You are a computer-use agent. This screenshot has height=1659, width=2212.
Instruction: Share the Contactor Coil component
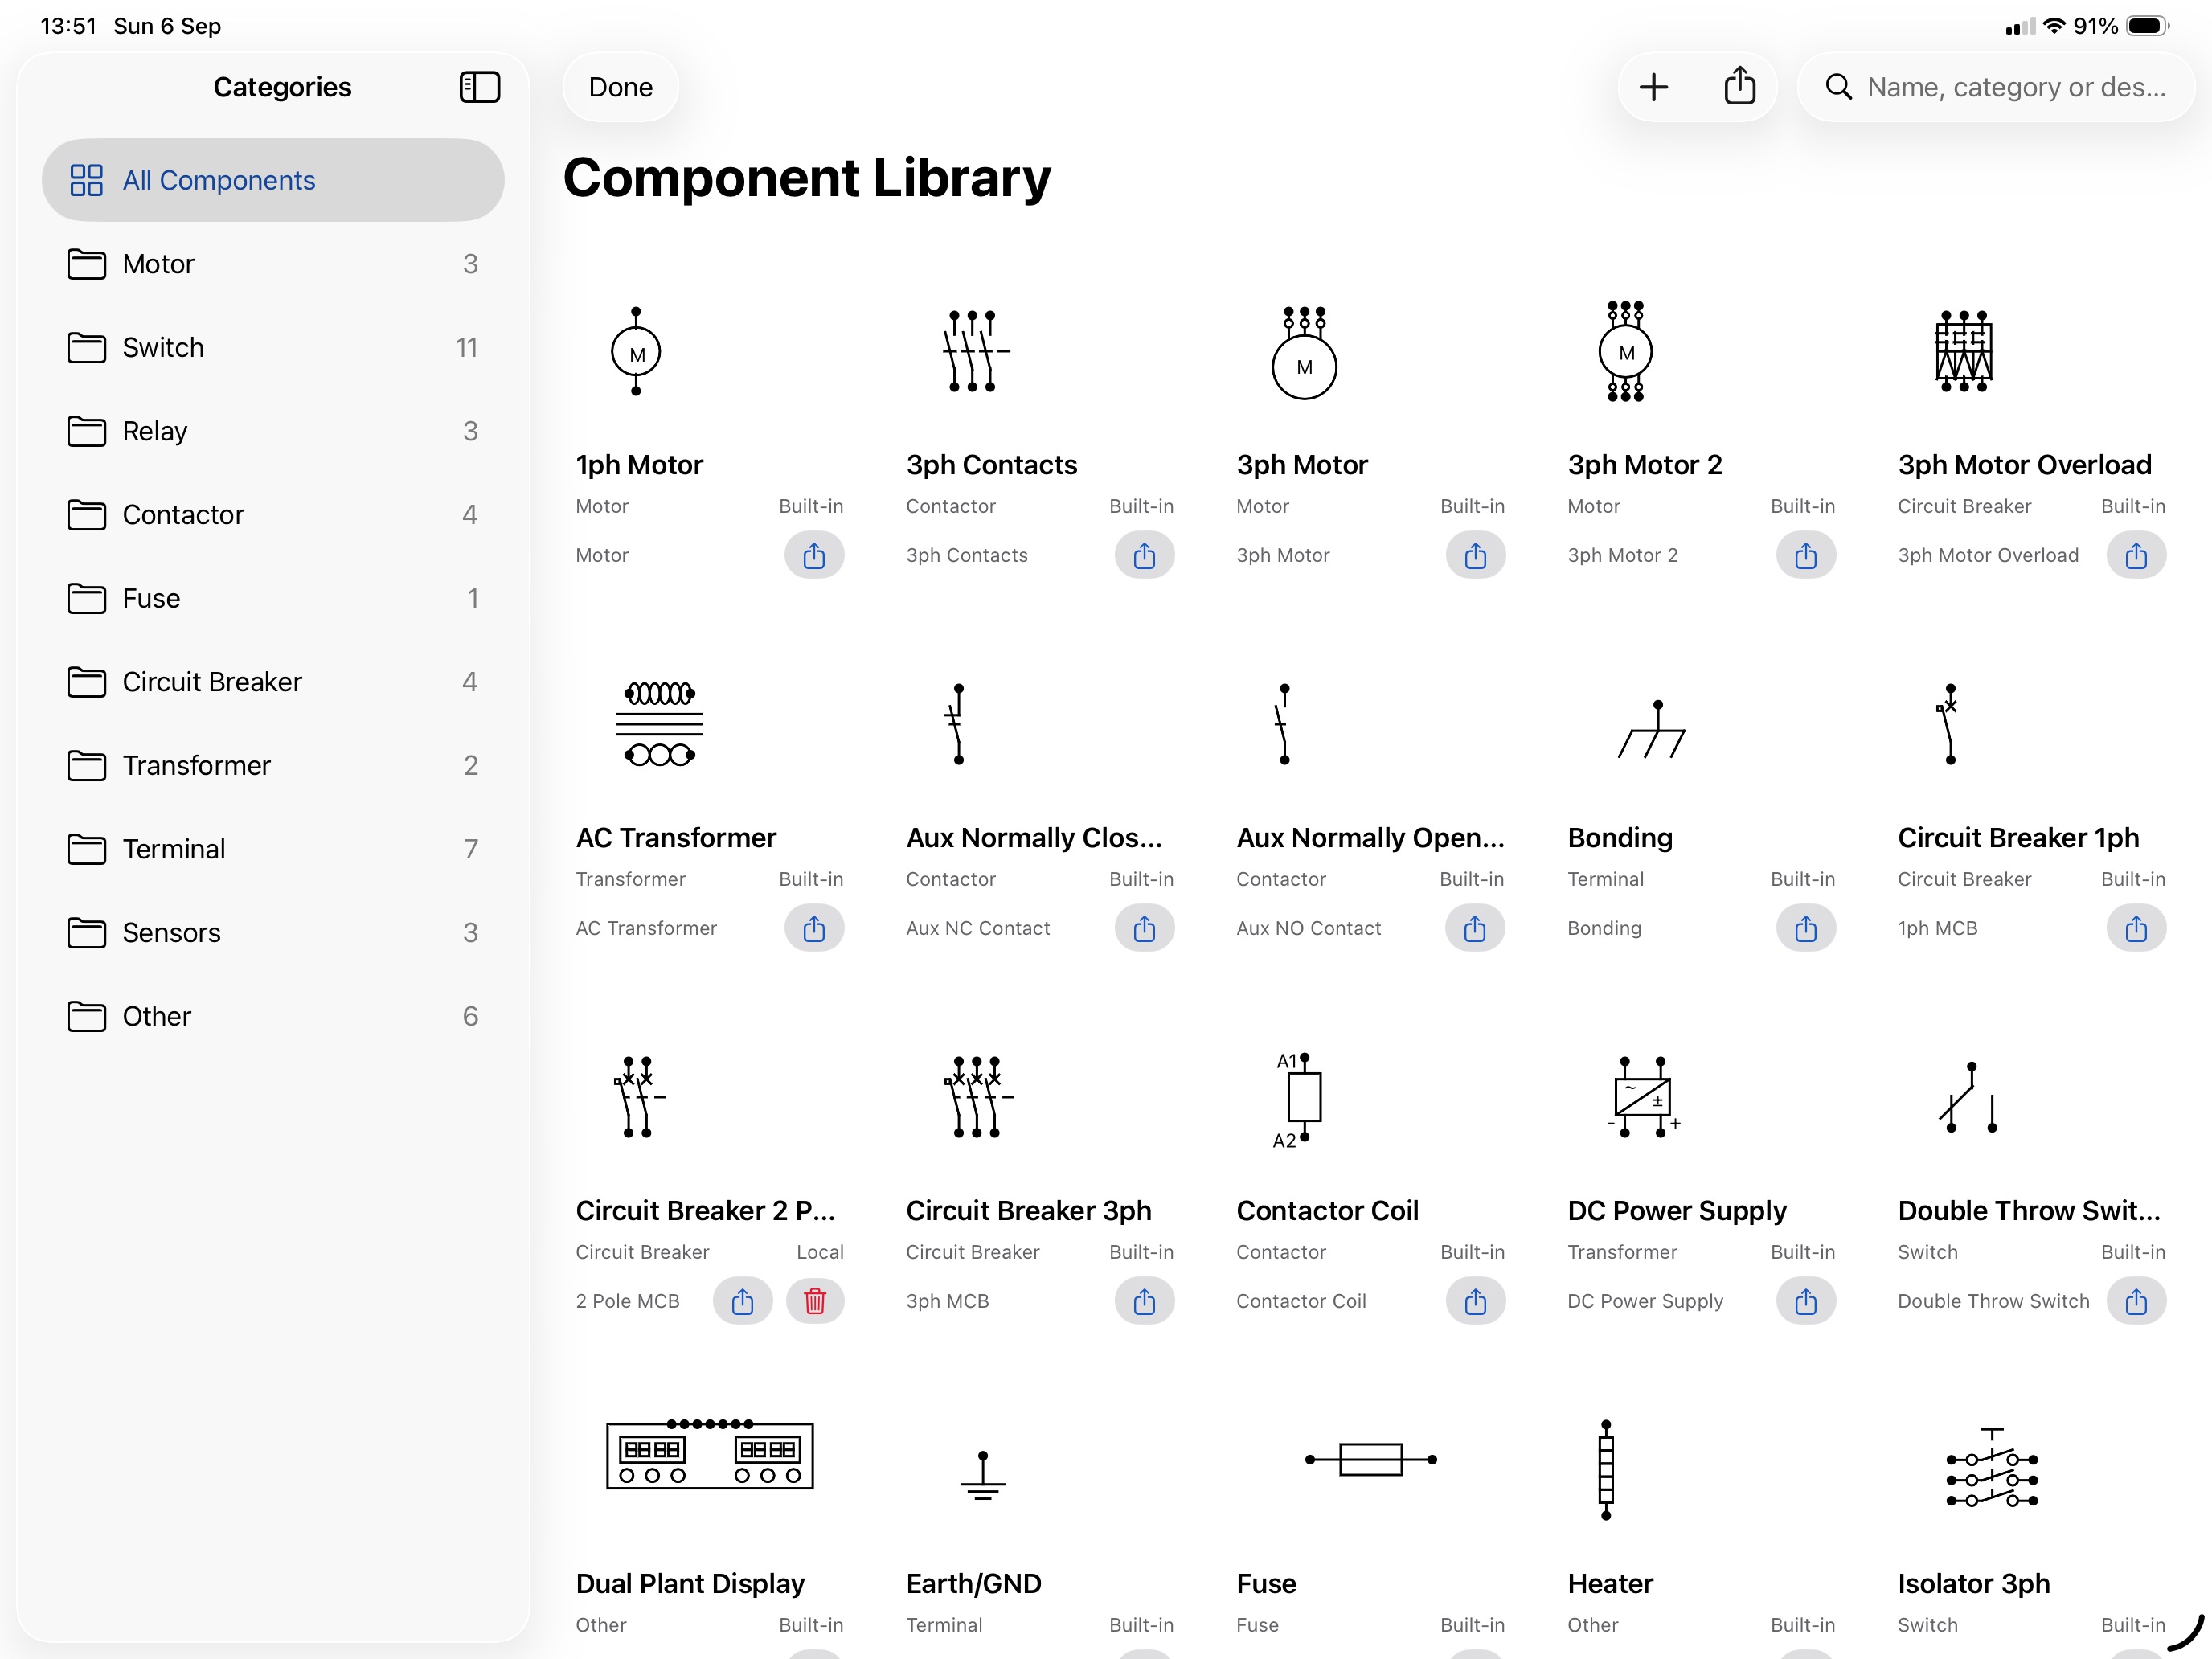[x=1475, y=1301]
